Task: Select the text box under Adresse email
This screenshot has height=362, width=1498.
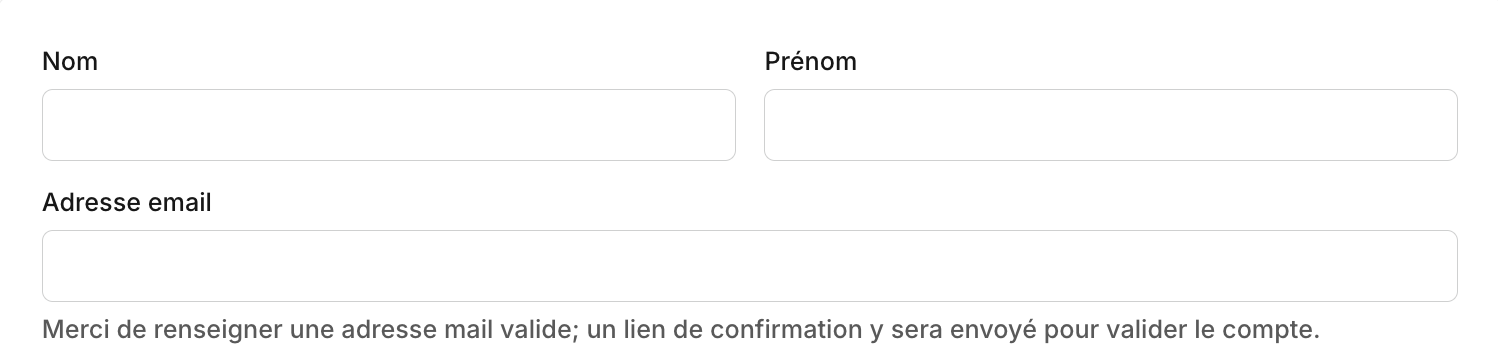Action: click(x=750, y=266)
